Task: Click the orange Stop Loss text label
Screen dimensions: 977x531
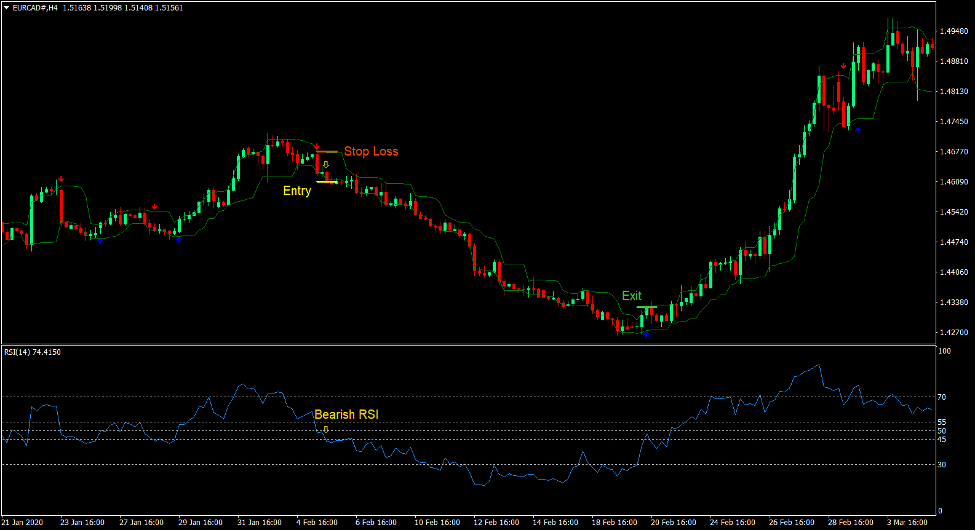Action: (371, 152)
